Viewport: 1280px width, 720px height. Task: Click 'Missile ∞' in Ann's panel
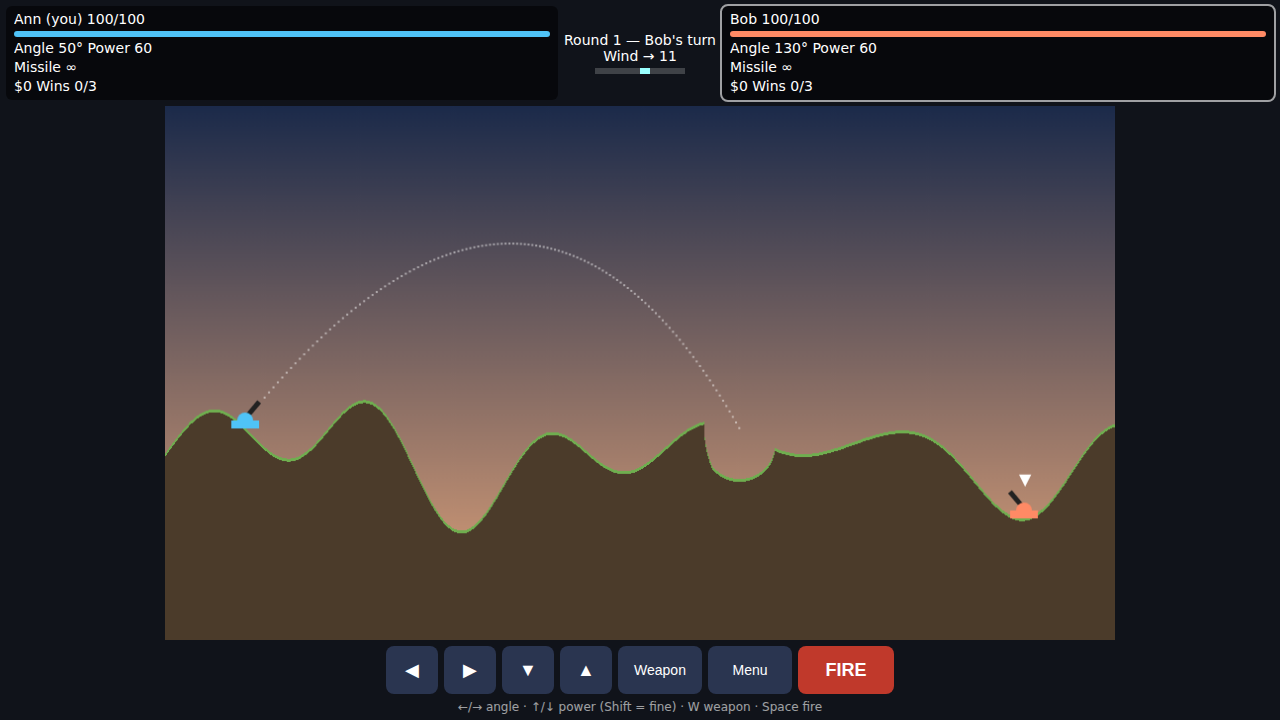[45, 67]
